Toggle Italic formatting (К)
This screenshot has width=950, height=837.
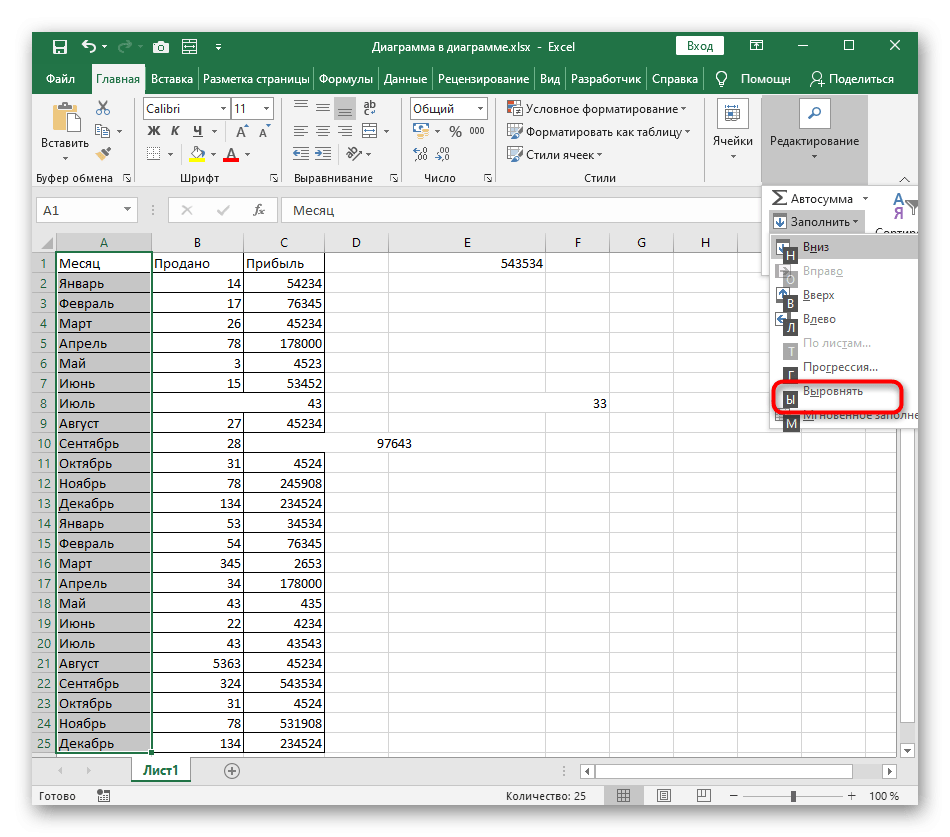pyautogui.click(x=175, y=131)
